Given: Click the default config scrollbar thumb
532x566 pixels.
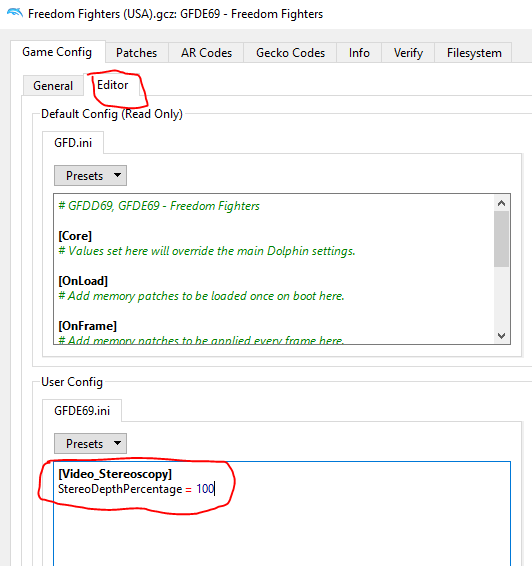Looking at the screenshot, I should pyautogui.click(x=501, y=239).
